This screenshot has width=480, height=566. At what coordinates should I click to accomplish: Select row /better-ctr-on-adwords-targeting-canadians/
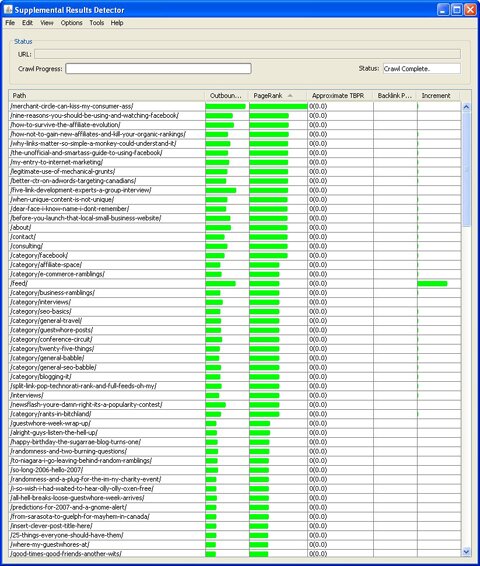tap(235, 181)
